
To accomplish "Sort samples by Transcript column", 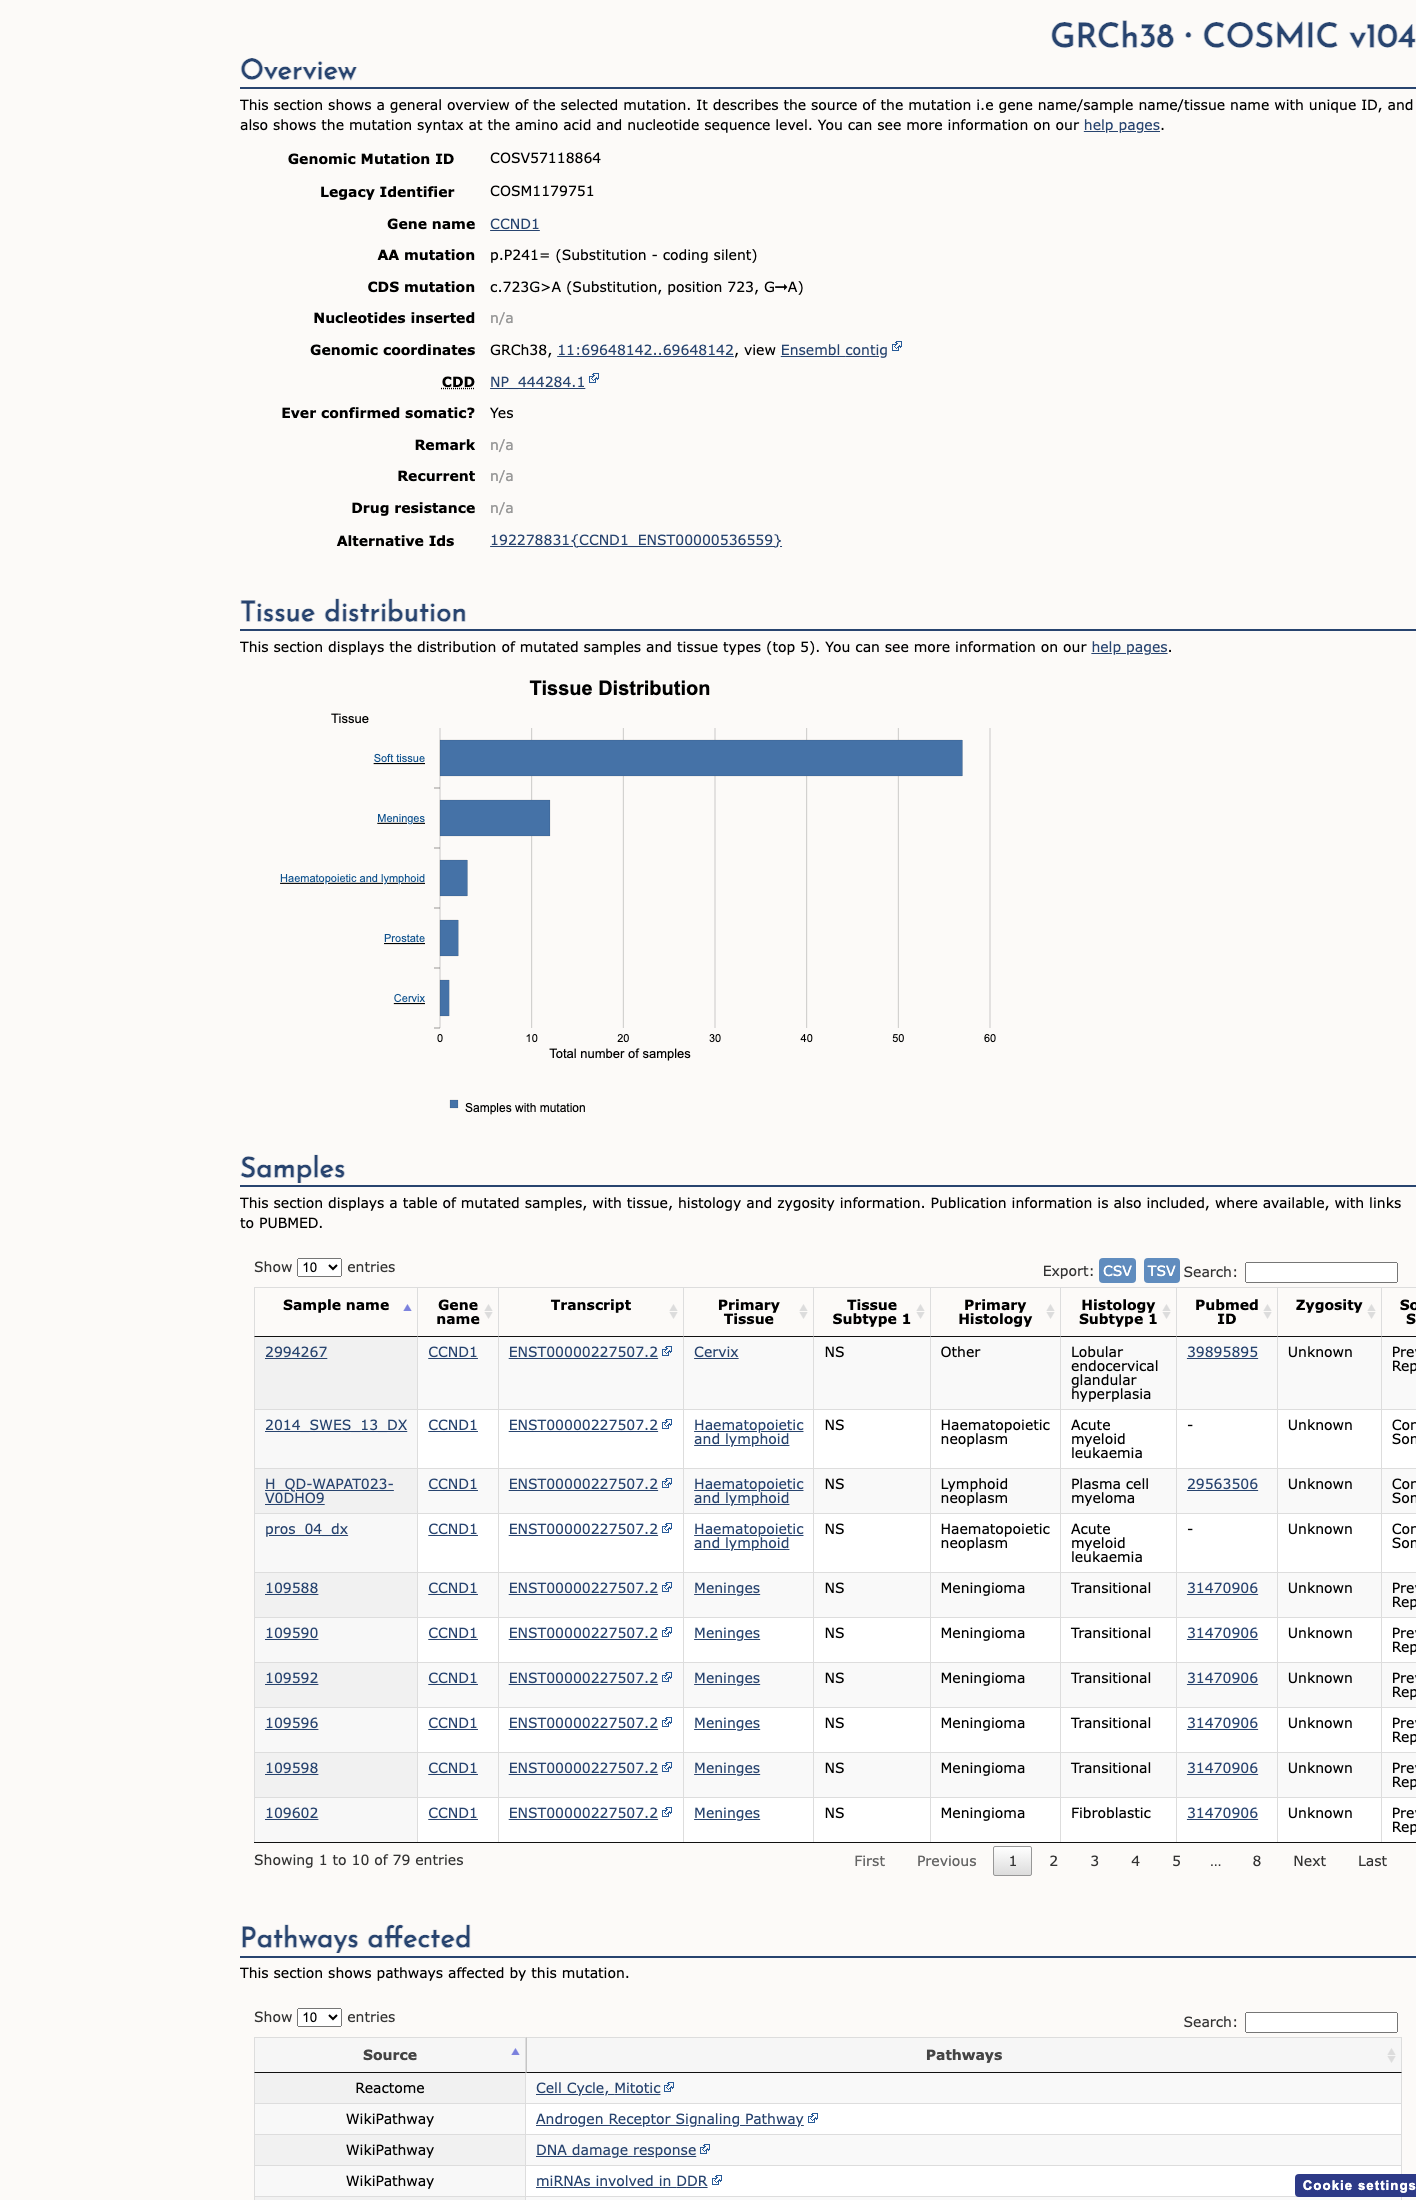I will [591, 1312].
